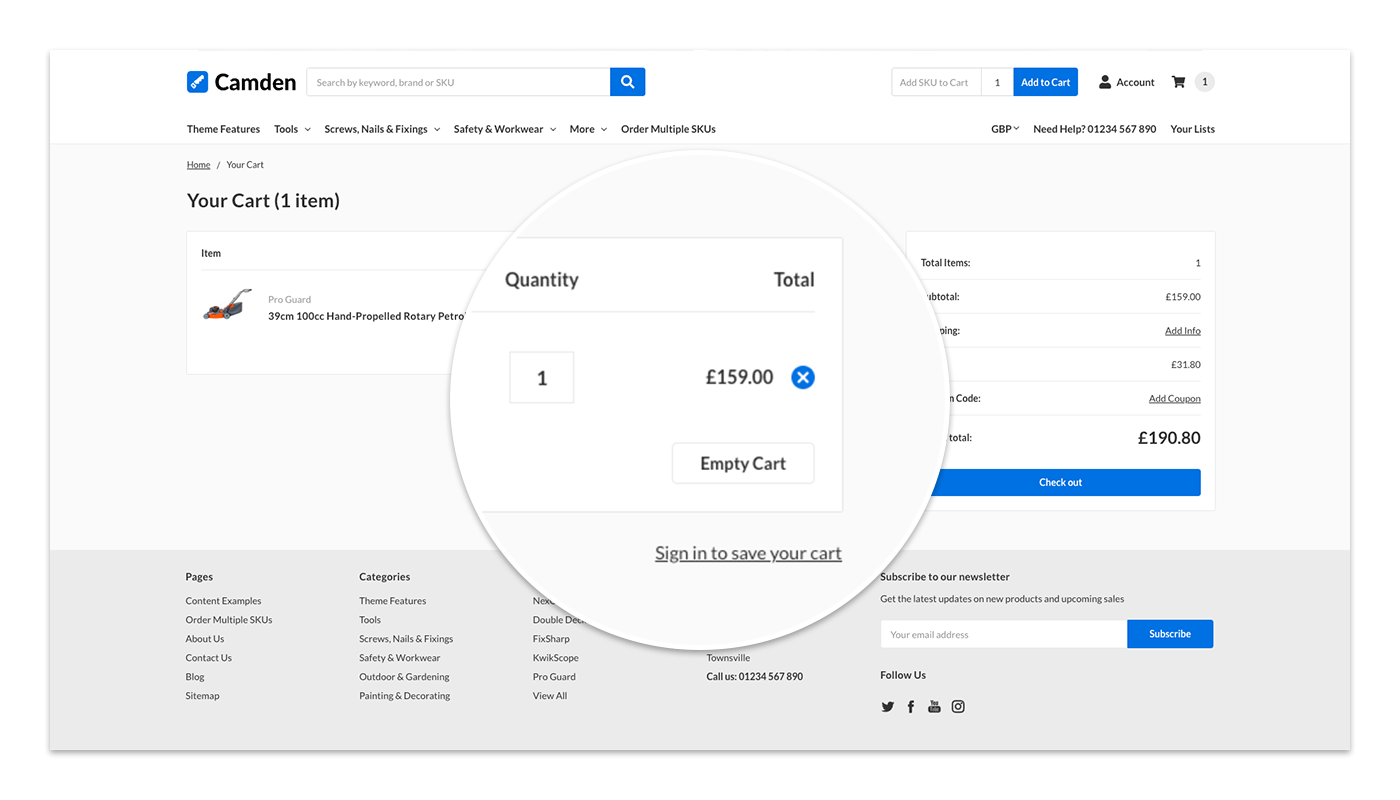Screen dimensions: 1400x800
Task: Open Content Examples footer link
Action: (223, 601)
